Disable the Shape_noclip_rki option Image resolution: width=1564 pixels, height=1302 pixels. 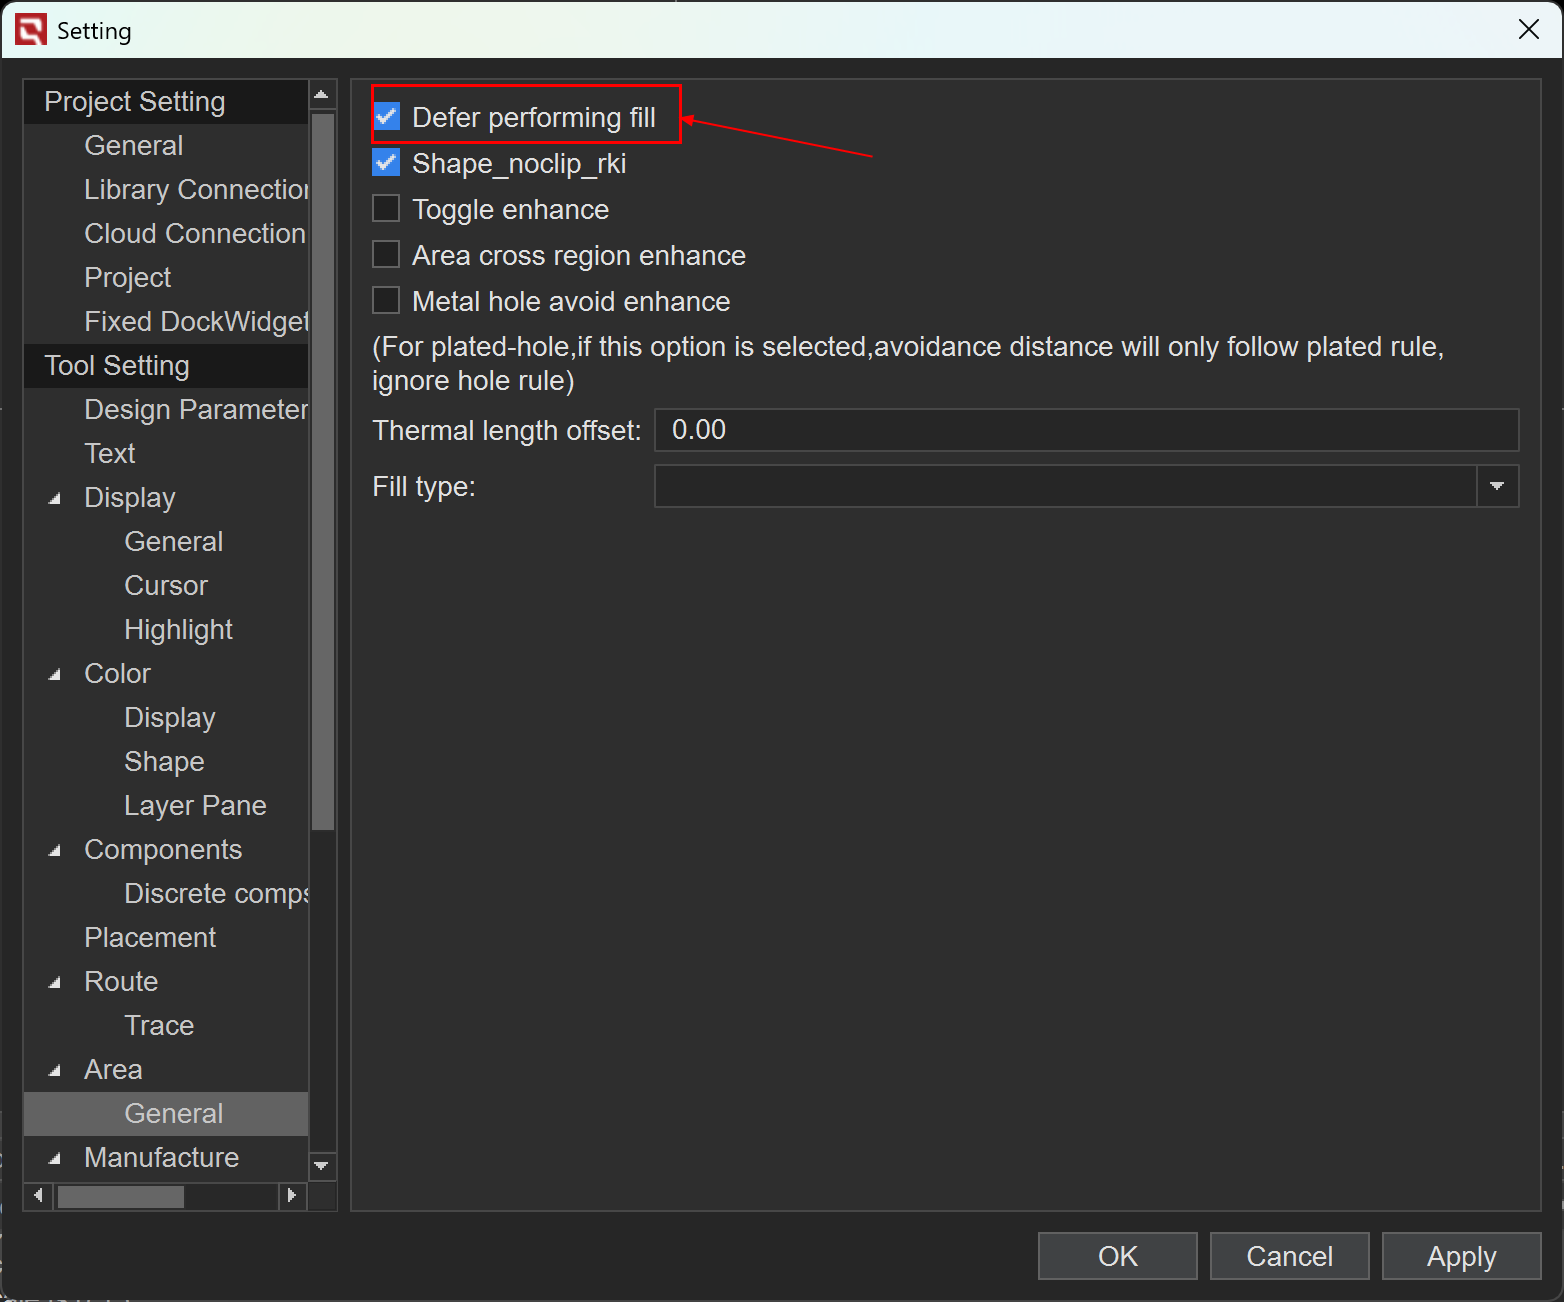387,163
